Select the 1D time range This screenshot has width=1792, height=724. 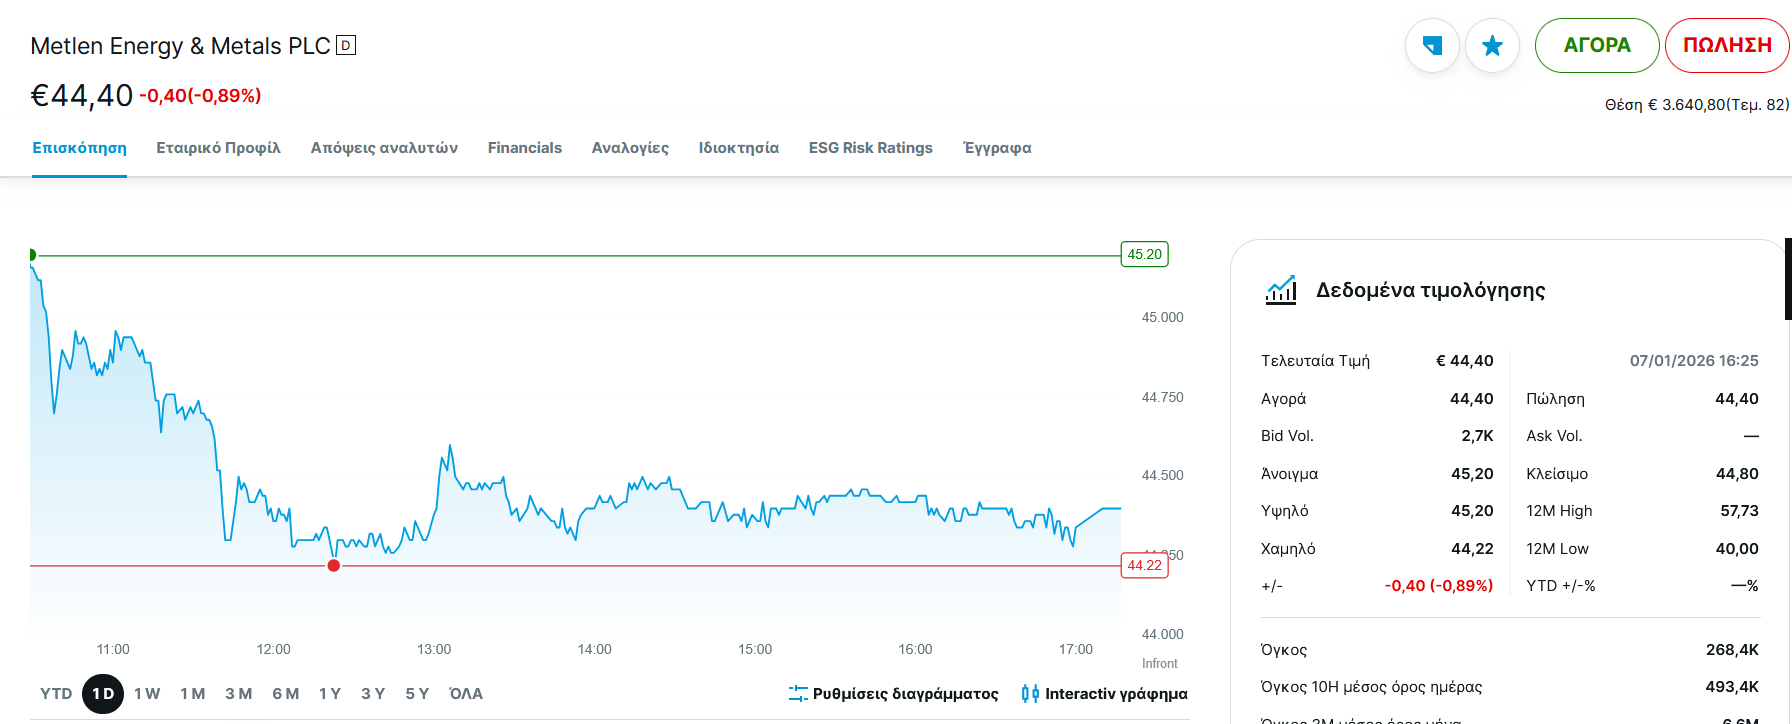103,693
